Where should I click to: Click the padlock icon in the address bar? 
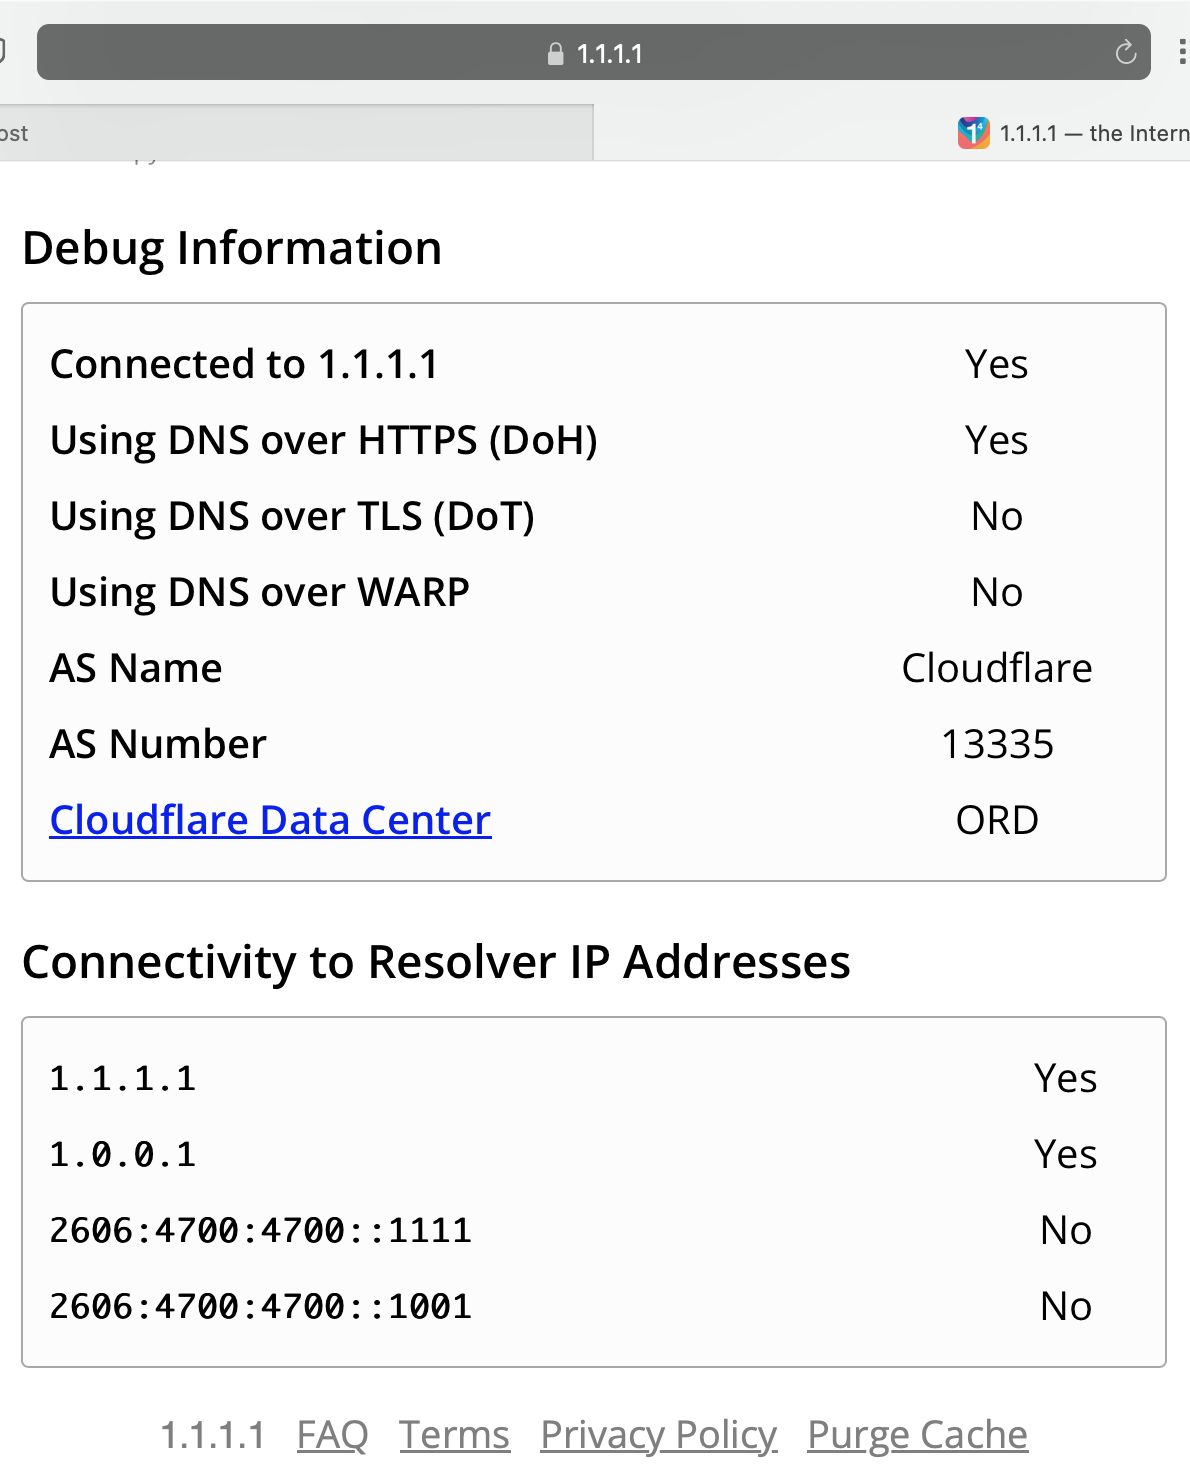(556, 54)
